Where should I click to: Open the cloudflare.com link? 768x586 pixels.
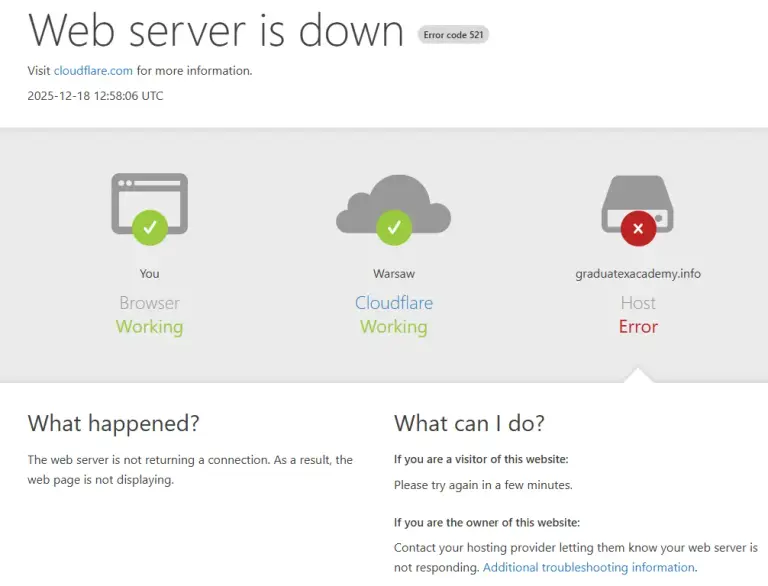(x=93, y=71)
